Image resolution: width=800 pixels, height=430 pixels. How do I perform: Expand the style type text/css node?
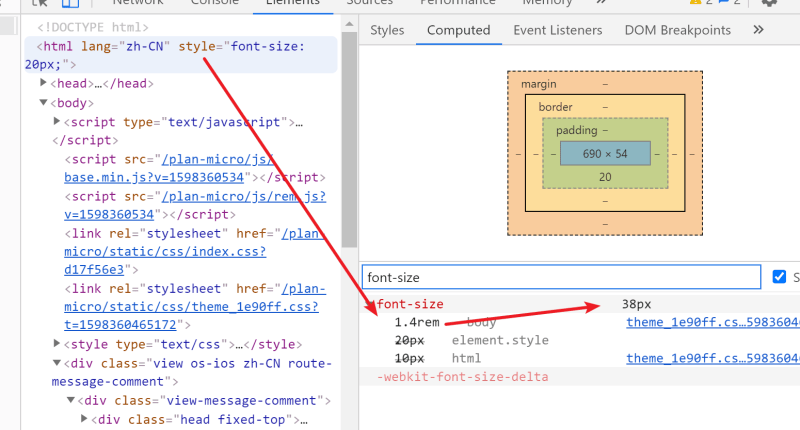coord(57,343)
